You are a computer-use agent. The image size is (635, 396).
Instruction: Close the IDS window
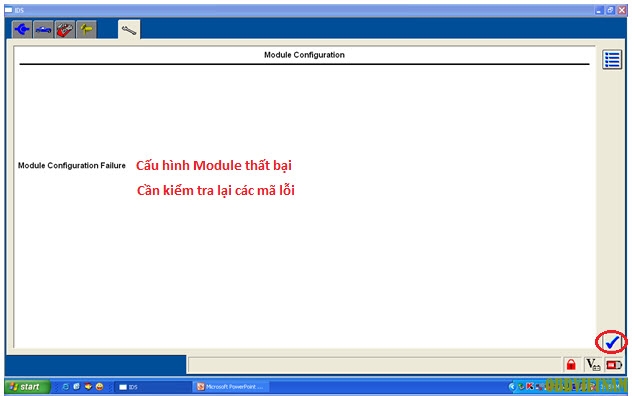pyautogui.click(x=622, y=10)
